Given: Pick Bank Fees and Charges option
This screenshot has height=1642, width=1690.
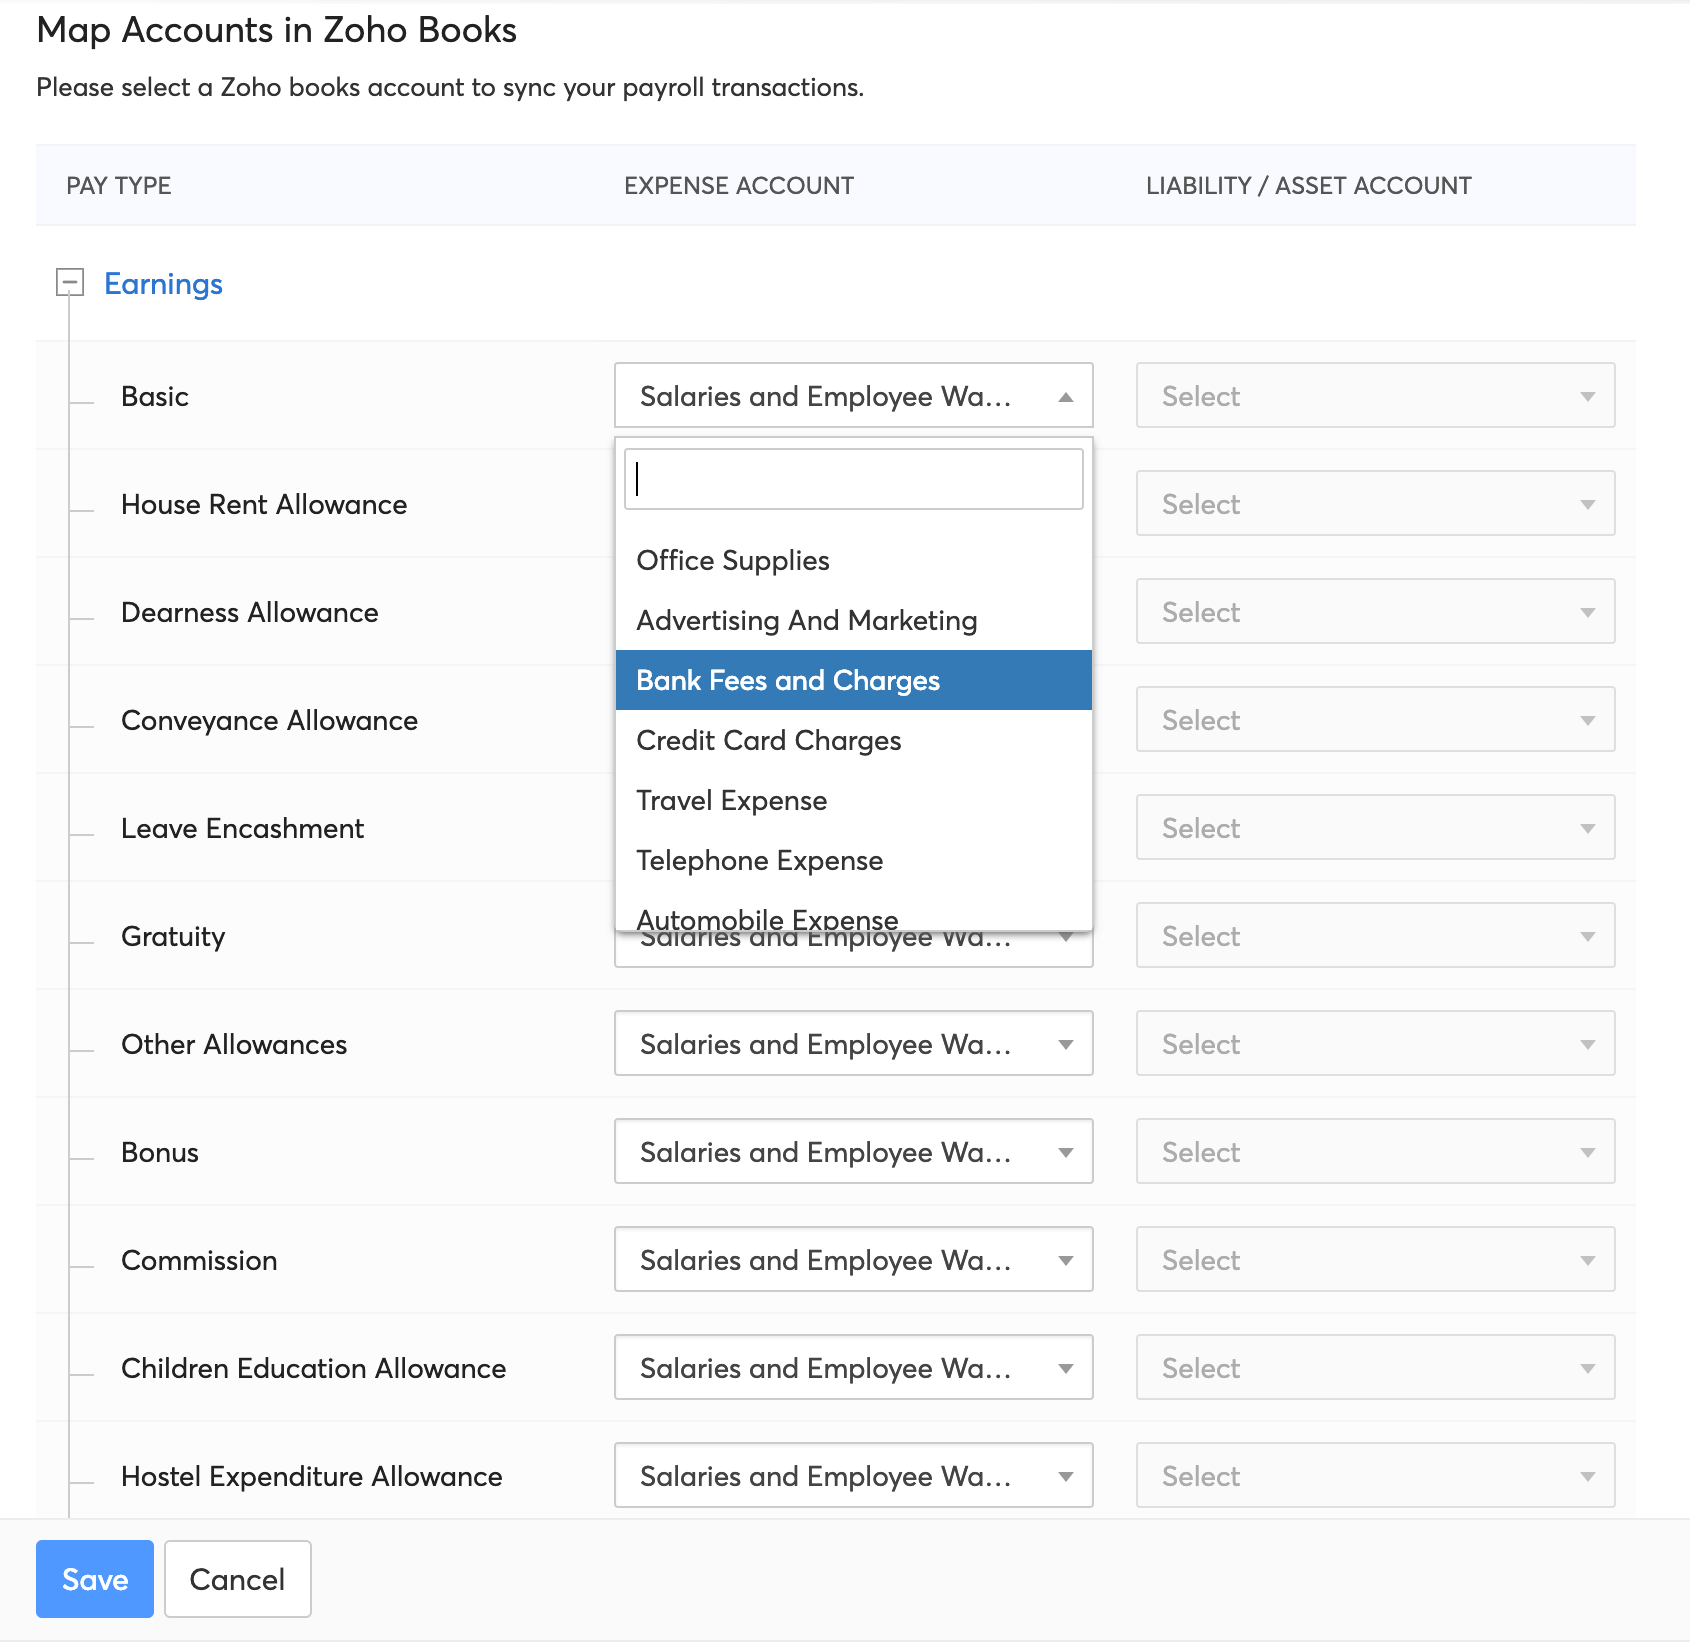Looking at the screenshot, I should [787, 681].
